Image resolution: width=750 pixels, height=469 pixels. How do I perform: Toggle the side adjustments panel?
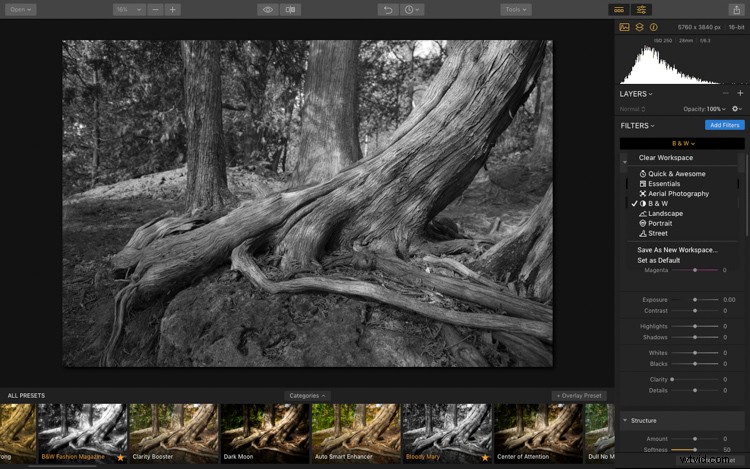tap(641, 10)
